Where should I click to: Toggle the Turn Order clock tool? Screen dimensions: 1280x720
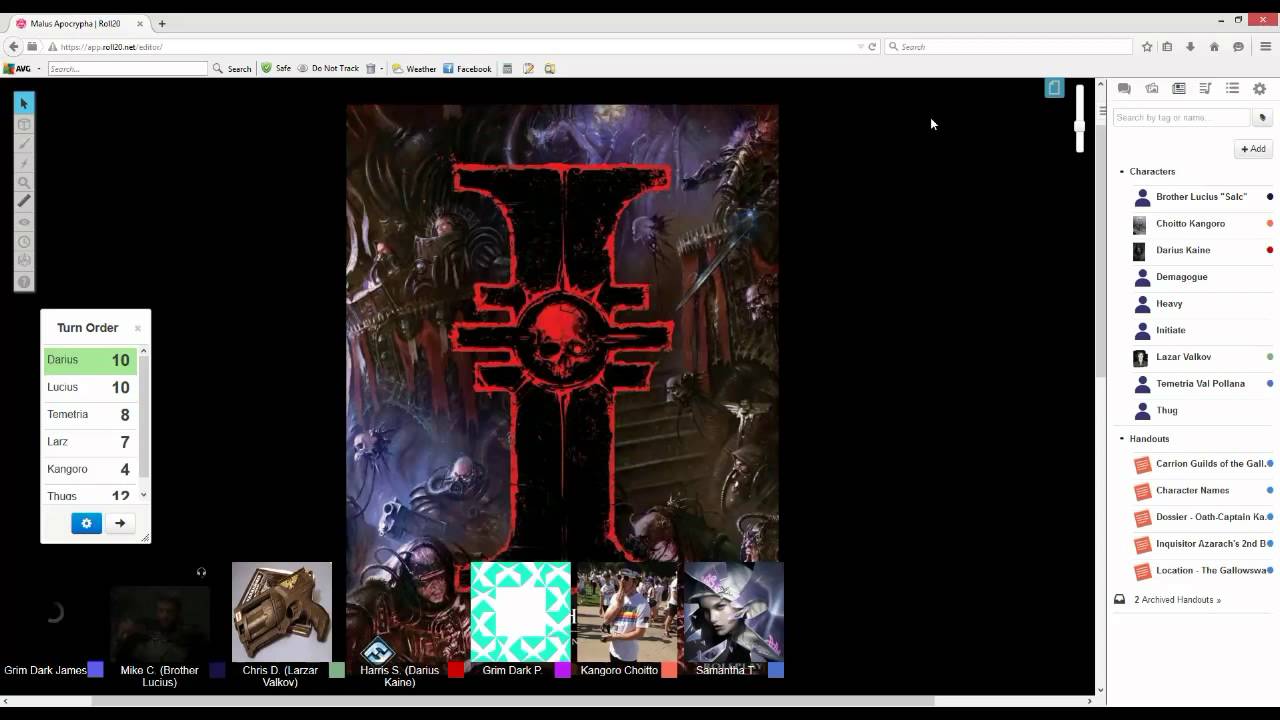coord(24,241)
